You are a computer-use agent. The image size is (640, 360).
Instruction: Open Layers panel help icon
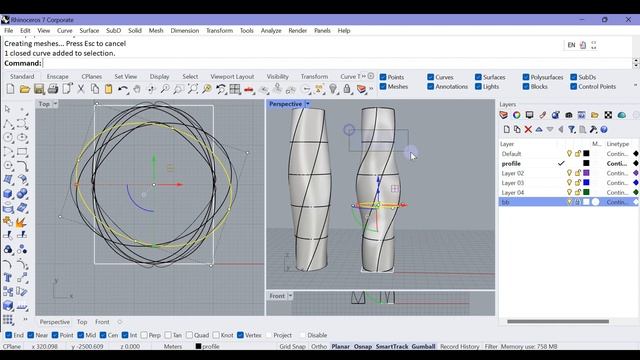[x=604, y=129]
